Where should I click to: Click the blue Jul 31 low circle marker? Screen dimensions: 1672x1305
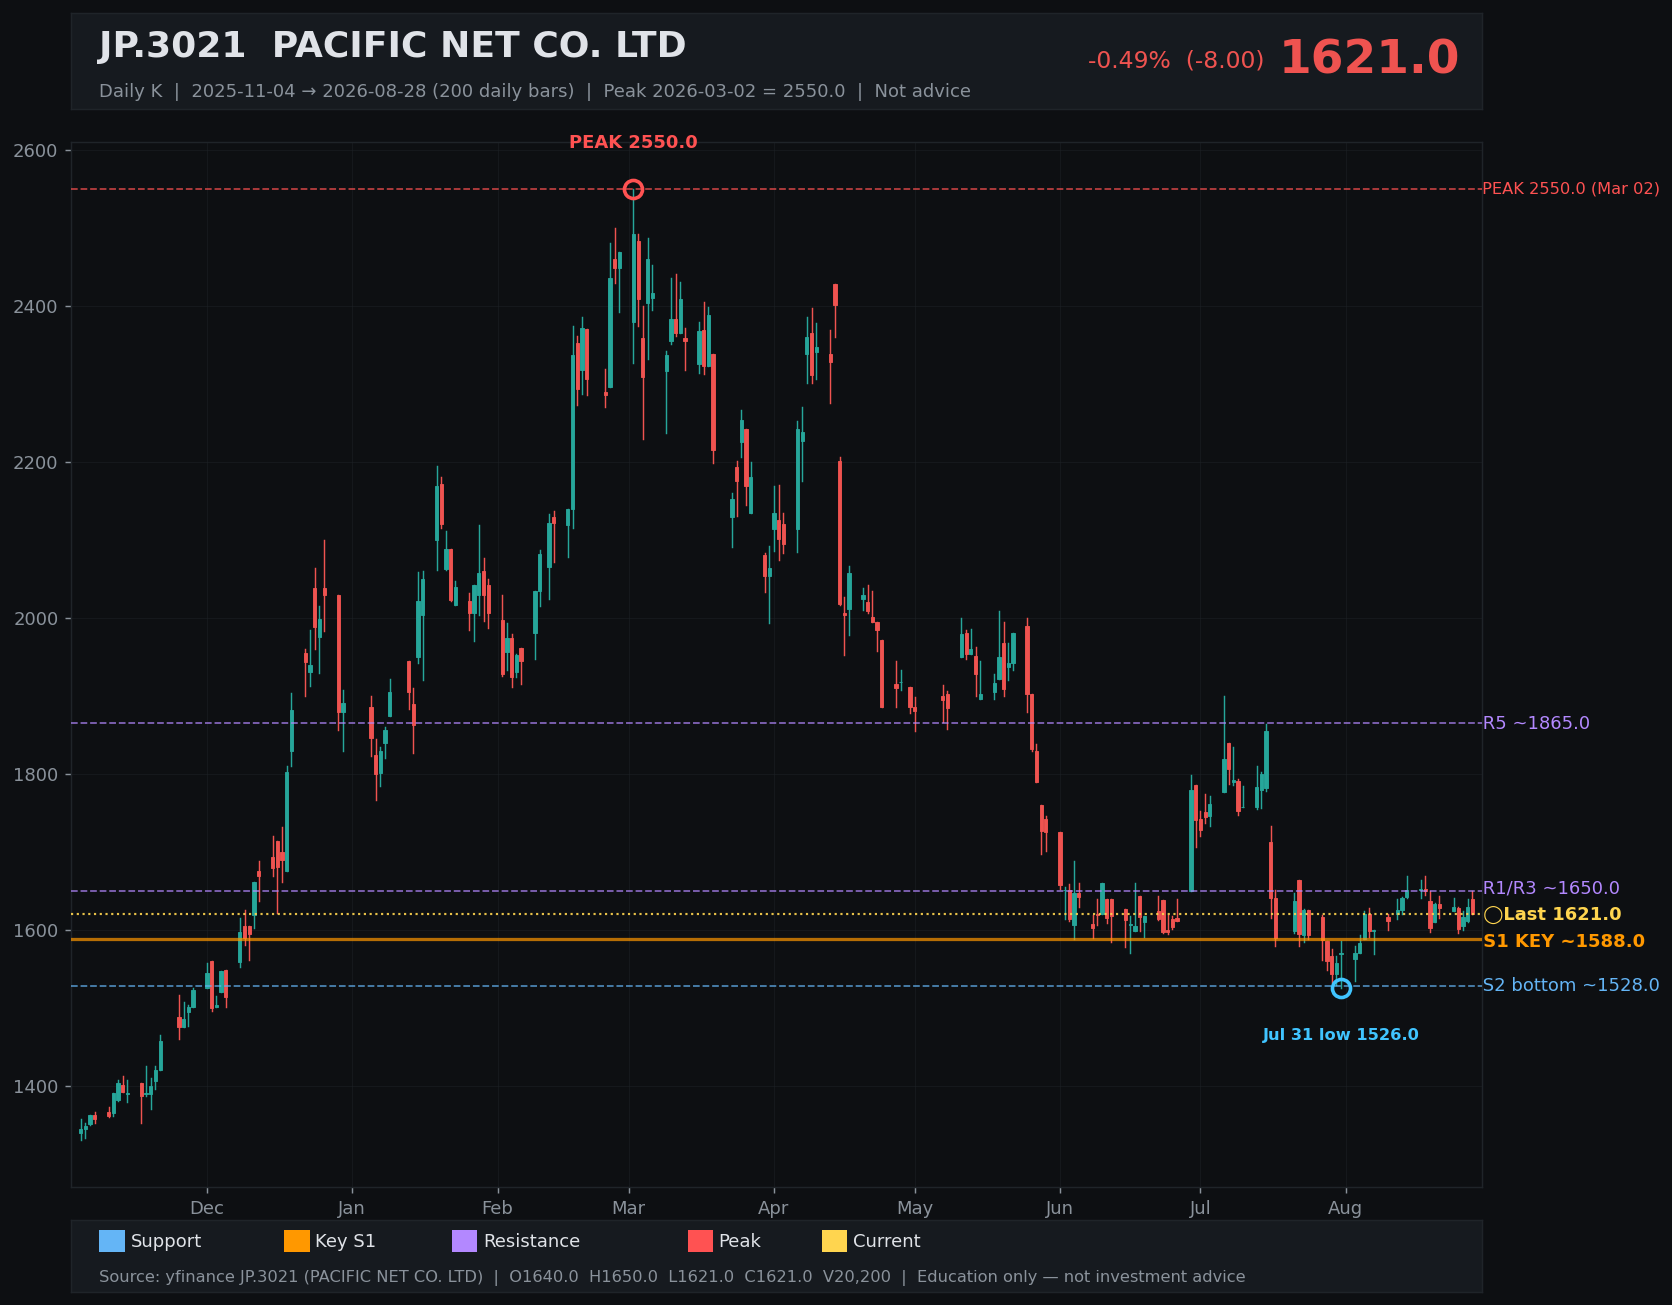[1341, 988]
